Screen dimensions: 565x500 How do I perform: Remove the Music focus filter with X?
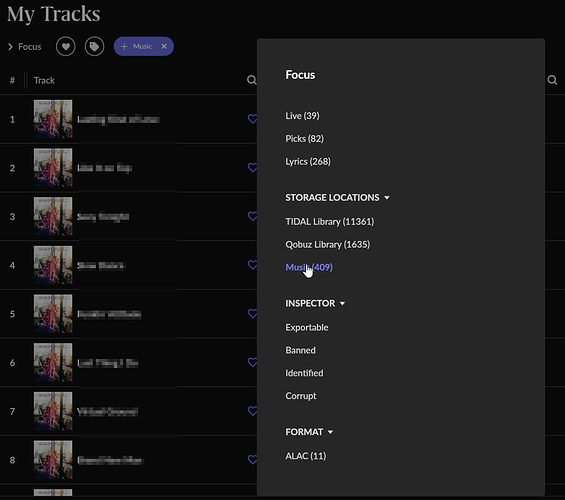(x=164, y=46)
